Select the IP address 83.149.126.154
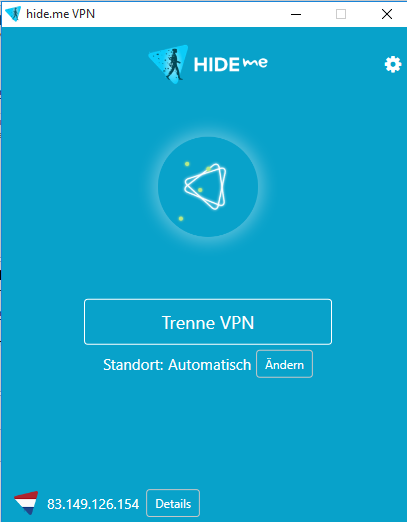 pos(93,504)
